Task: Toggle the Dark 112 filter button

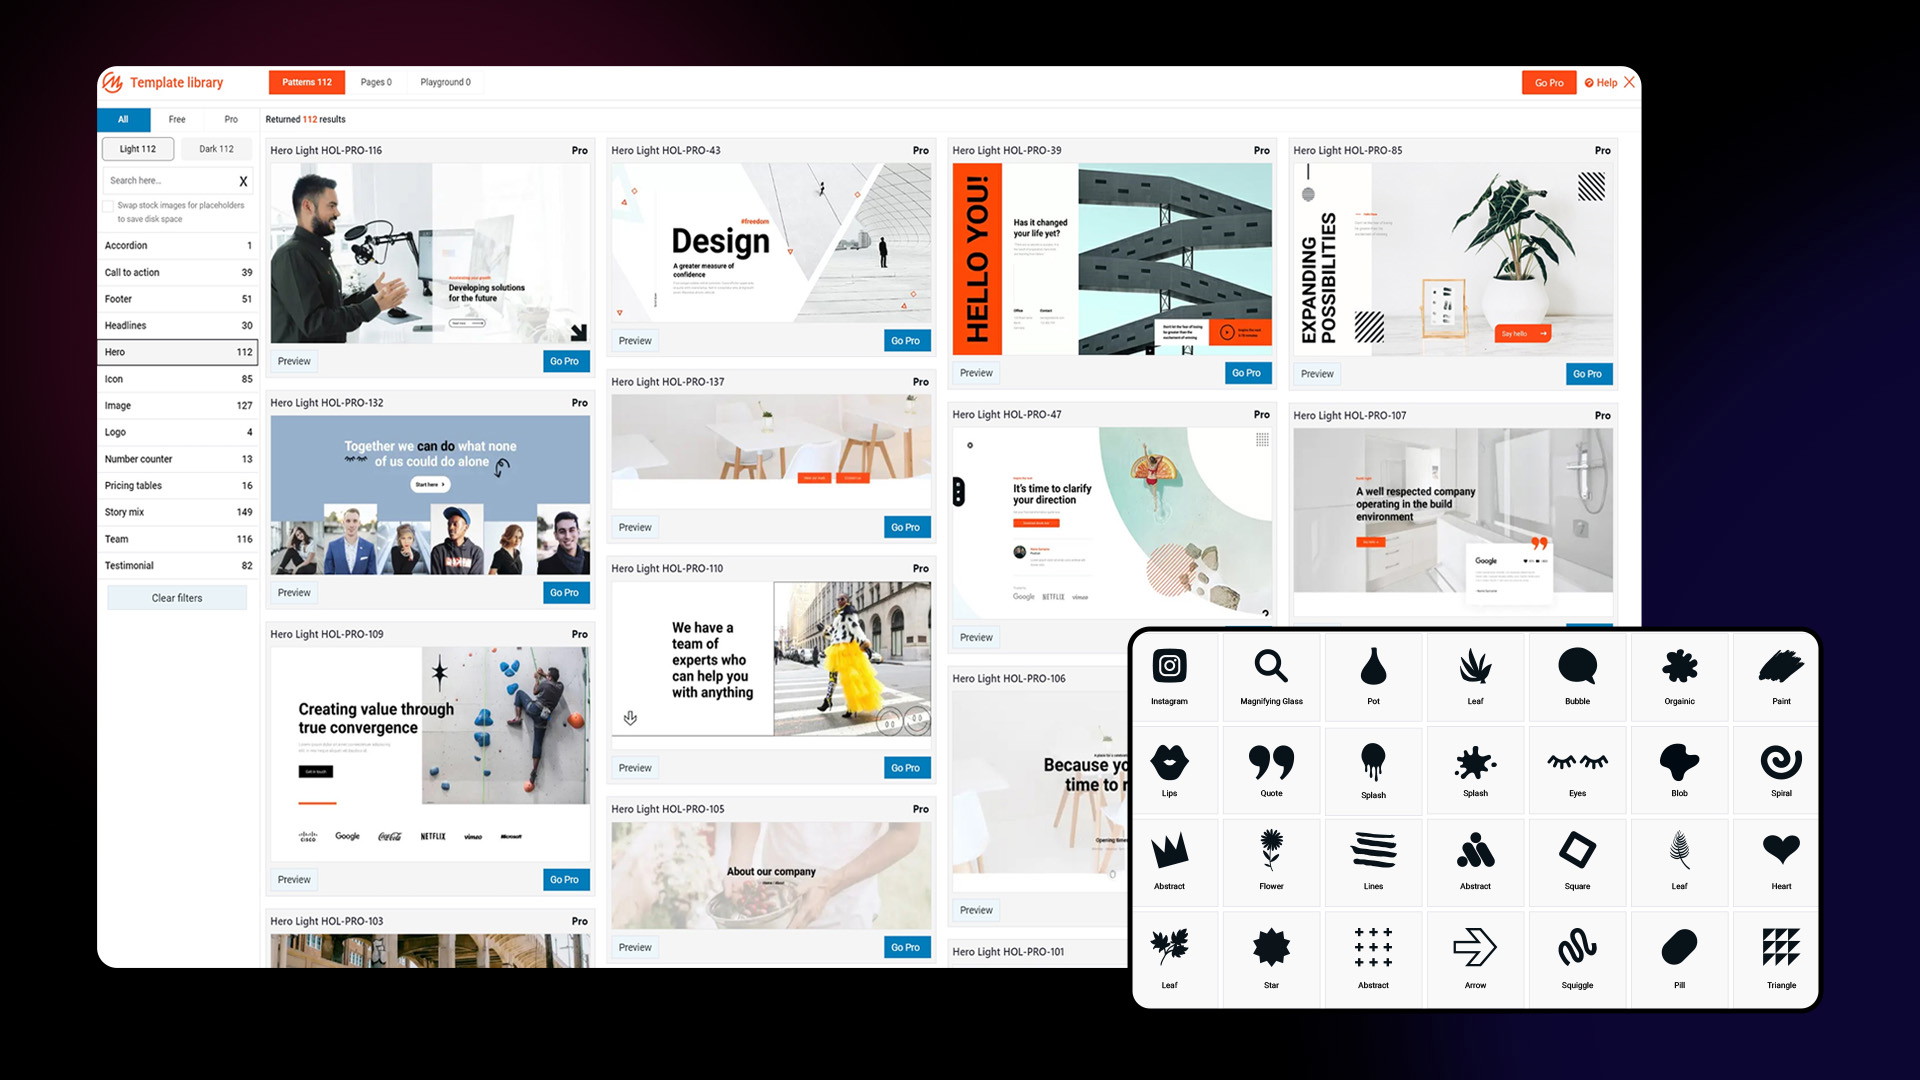Action: tap(215, 149)
